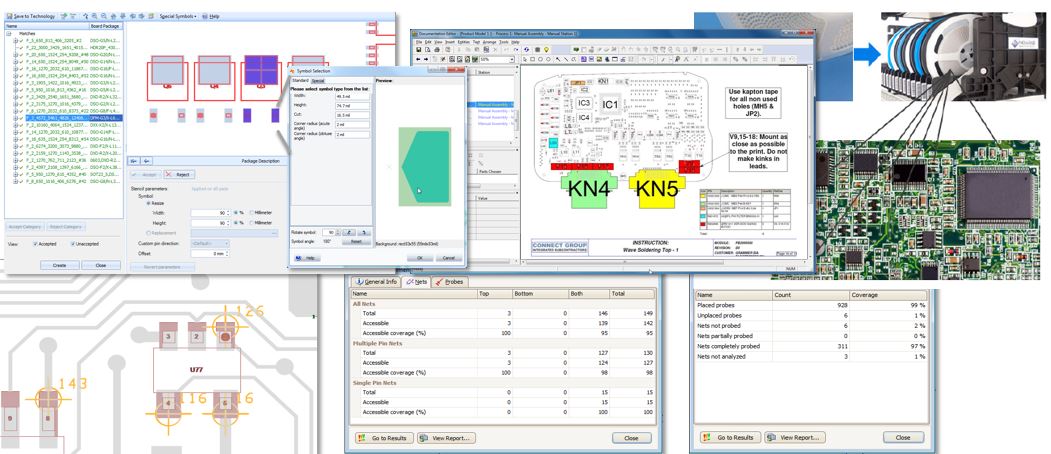Click the Save to Technology icon
1051x454 pixels.
pyautogui.click(x=8, y=17)
